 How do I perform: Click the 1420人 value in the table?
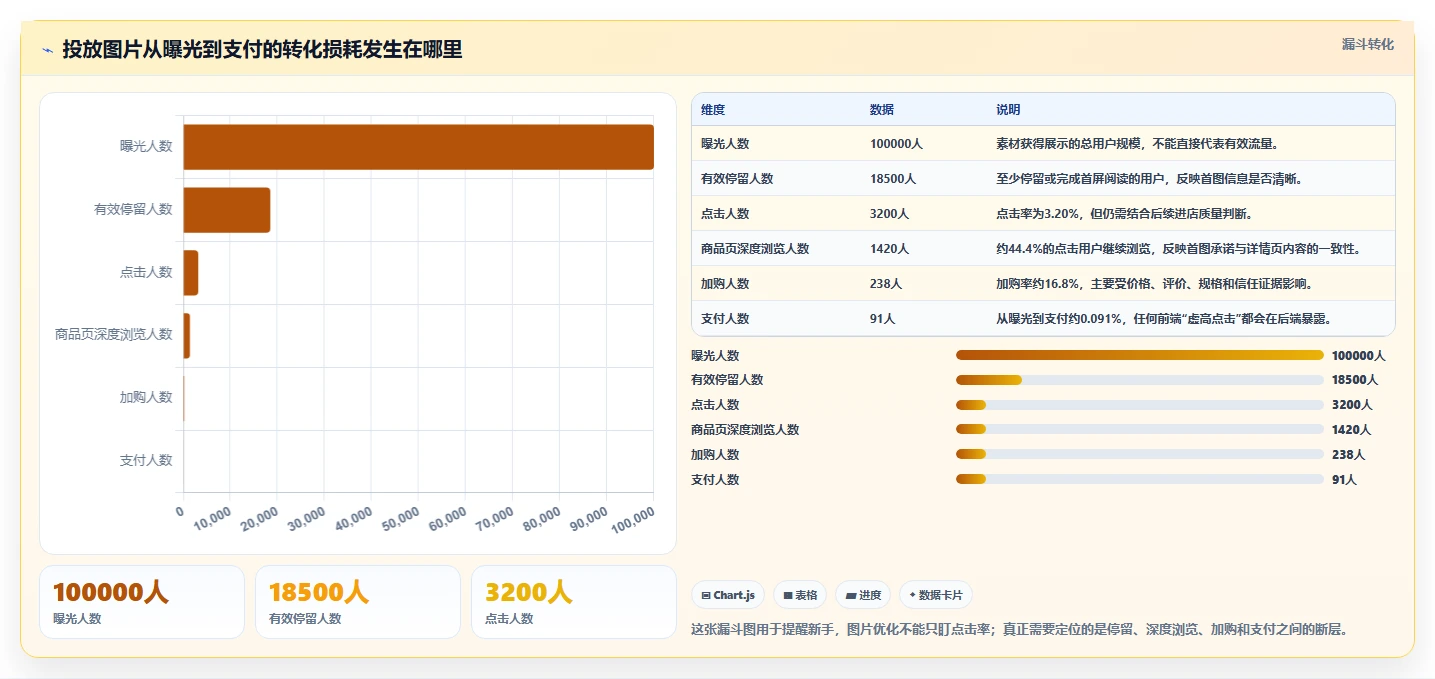pyautogui.click(x=890, y=249)
